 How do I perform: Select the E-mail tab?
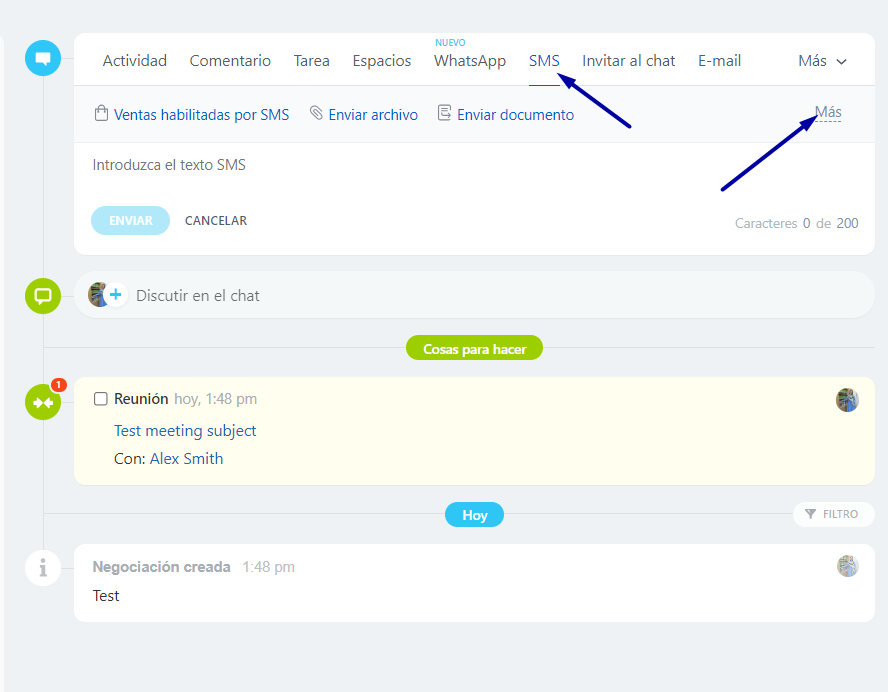[719, 61]
